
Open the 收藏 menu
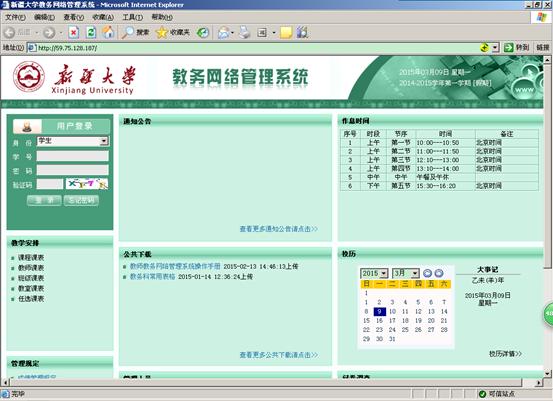[103, 17]
